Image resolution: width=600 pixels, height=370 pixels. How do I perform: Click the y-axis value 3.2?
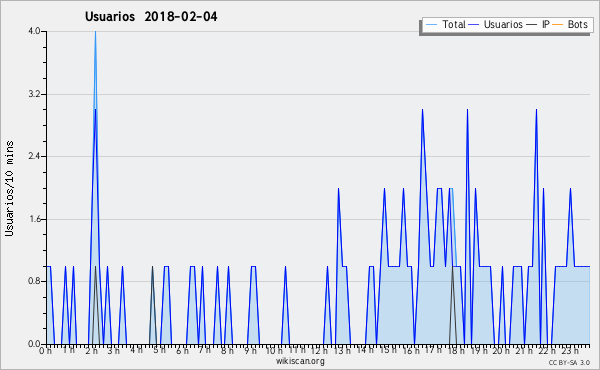(x=34, y=94)
